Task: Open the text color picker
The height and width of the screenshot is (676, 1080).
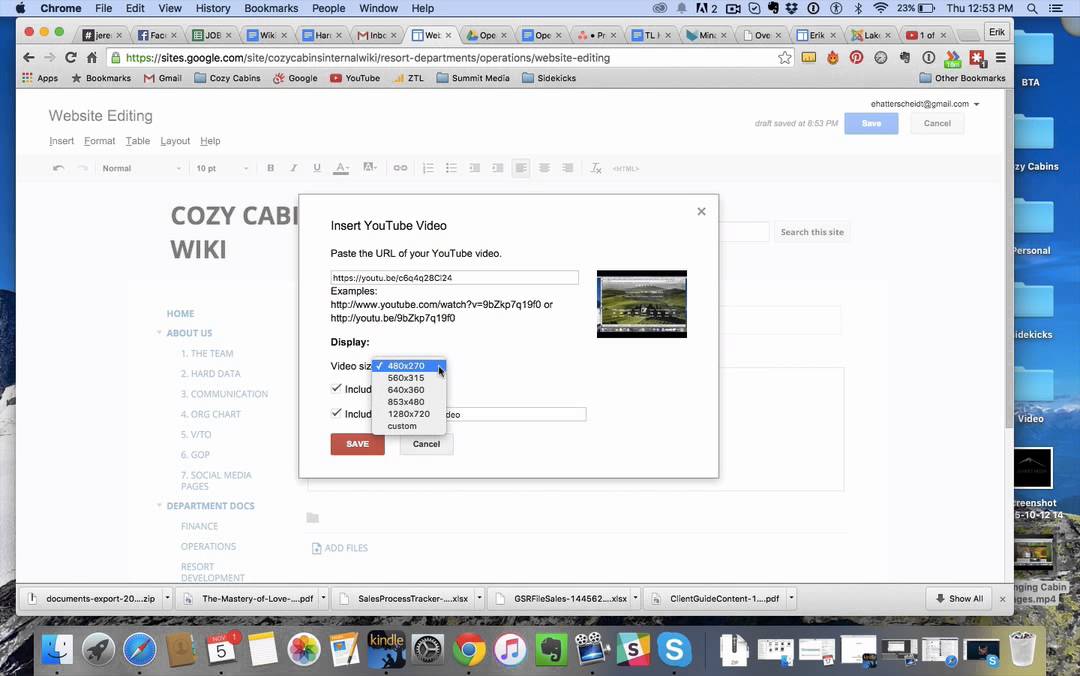Action: coord(342,168)
